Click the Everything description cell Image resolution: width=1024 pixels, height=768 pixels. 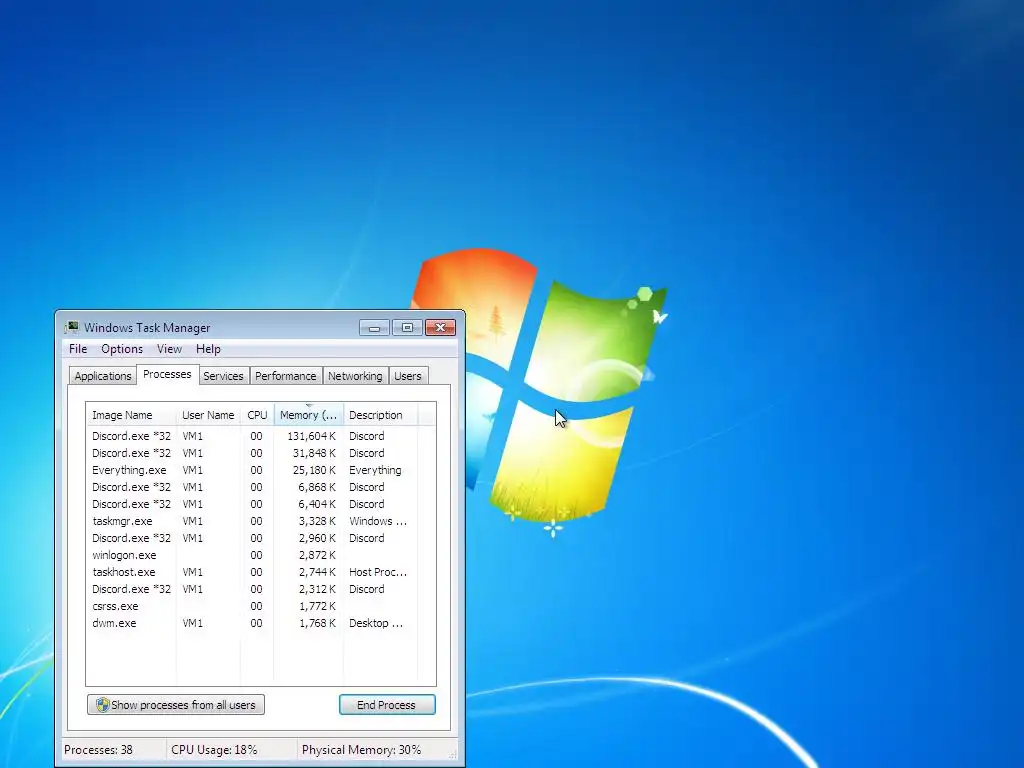tap(375, 470)
